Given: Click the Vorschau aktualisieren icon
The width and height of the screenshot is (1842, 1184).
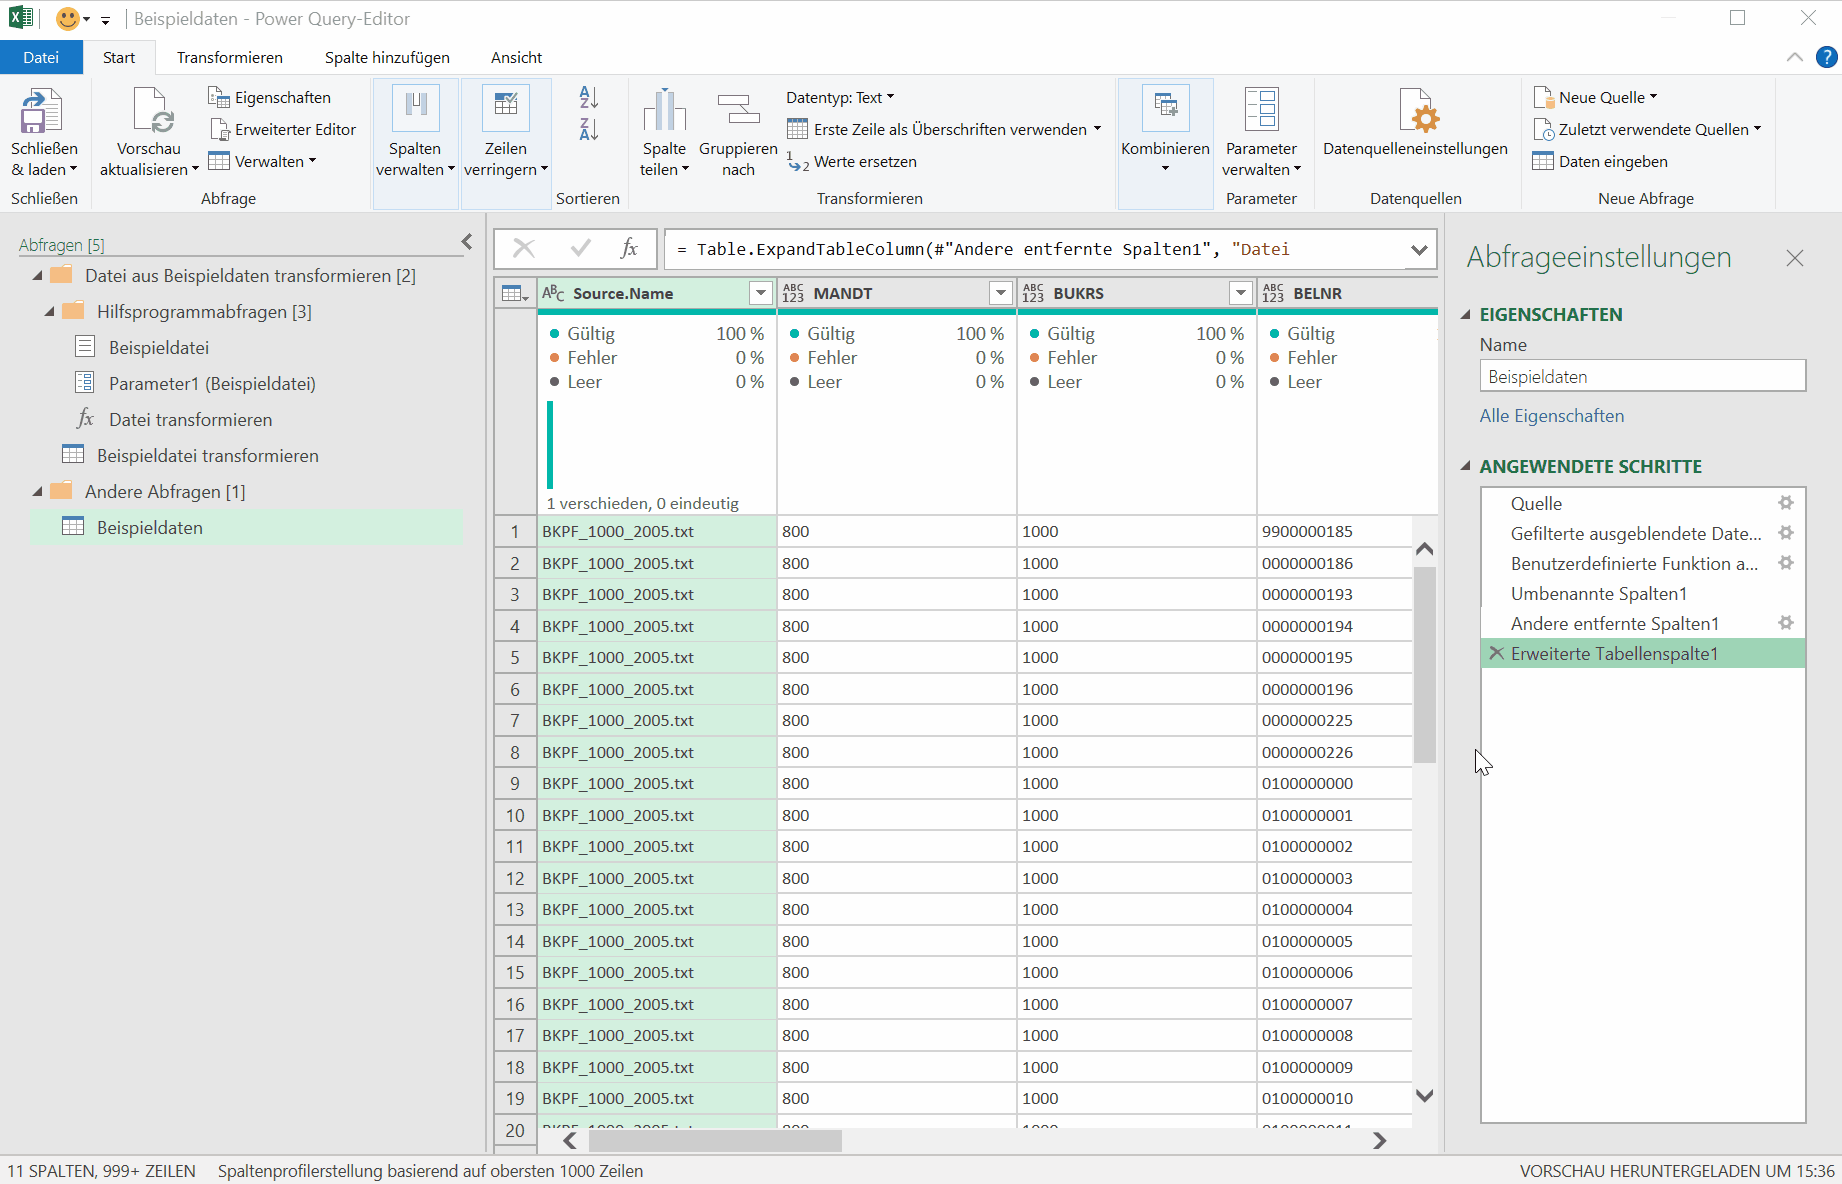Looking at the screenshot, I should (x=152, y=111).
